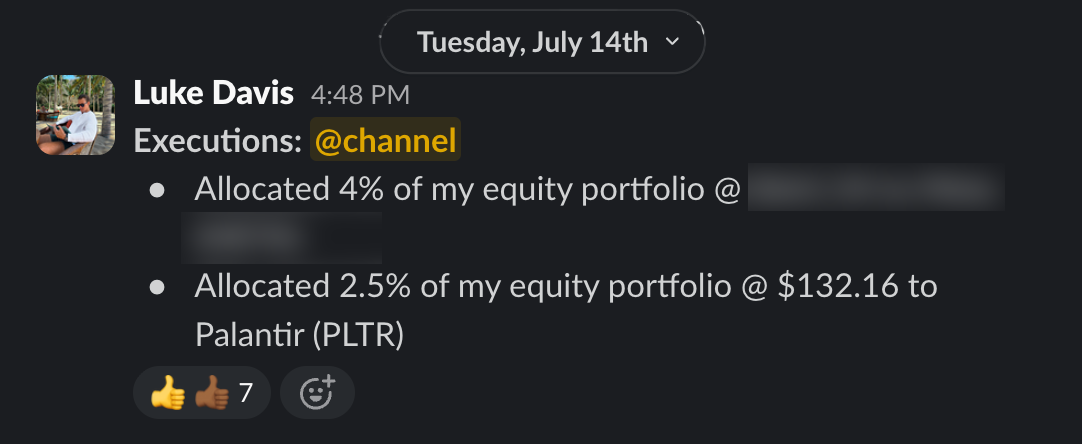Click the Palantir (PLTR) text
This screenshot has width=1082, height=444.
point(299,335)
